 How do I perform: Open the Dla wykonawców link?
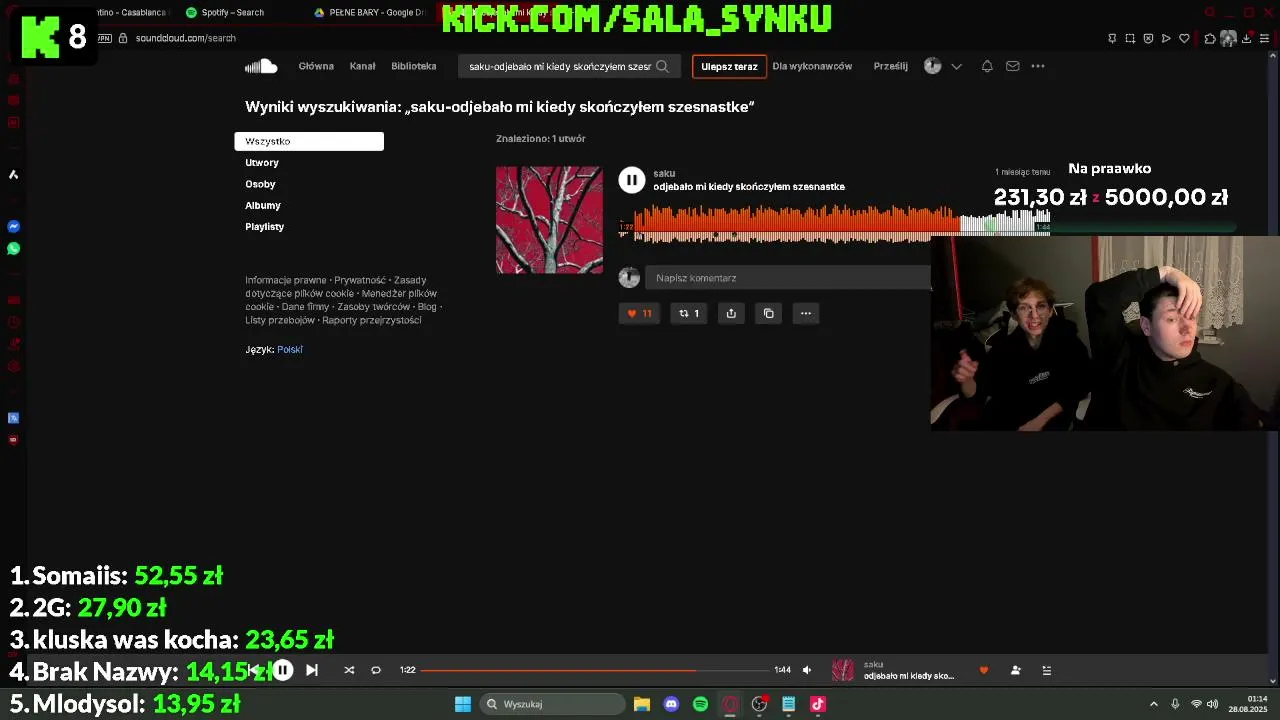pyautogui.click(x=812, y=66)
